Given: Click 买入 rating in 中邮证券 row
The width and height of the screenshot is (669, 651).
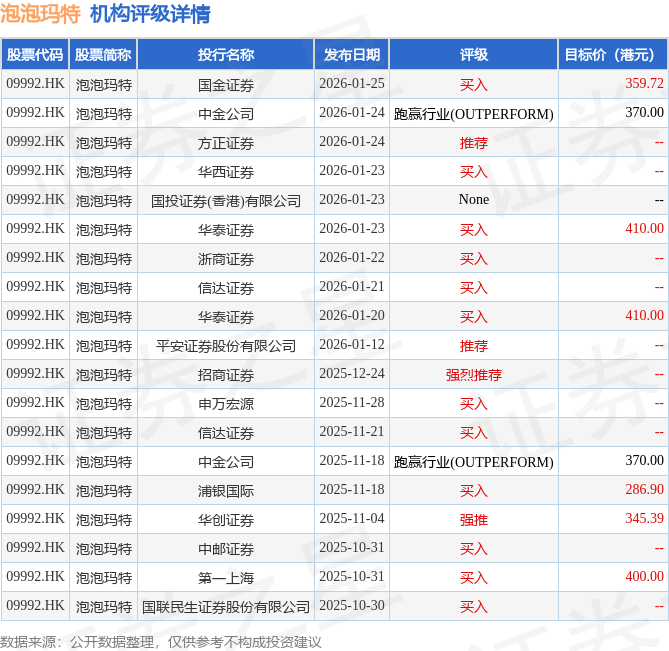Looking at the screenshot, I should [x=474, y=549].
